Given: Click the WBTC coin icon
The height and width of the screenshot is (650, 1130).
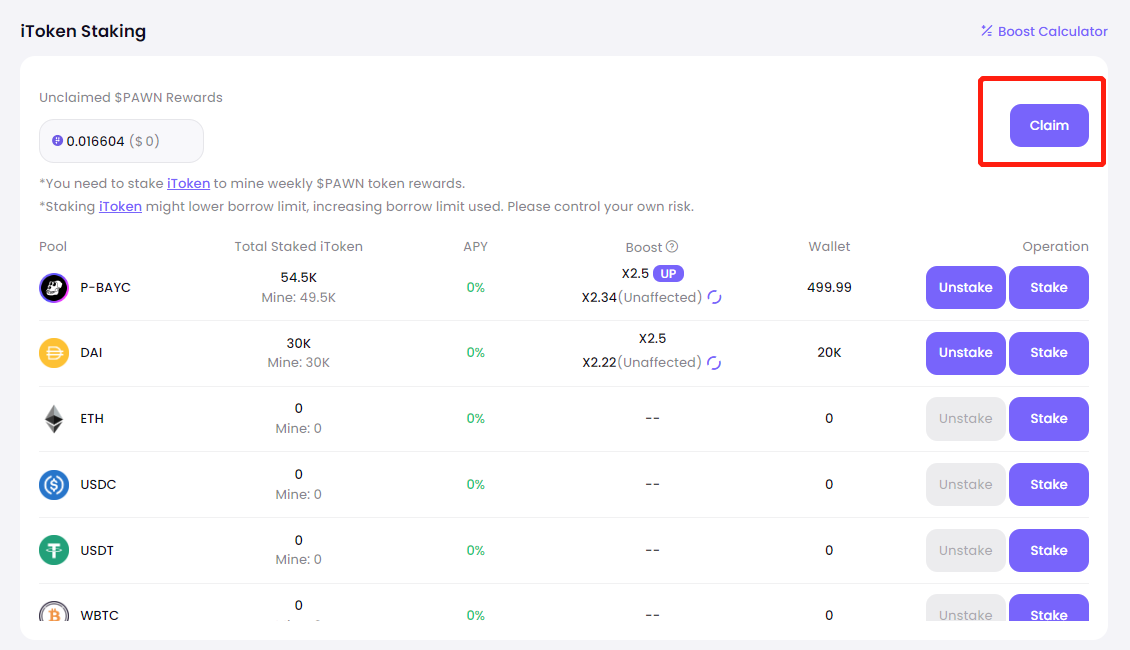Looking at the screenshot, I should pyautogui.click(x=53, y=612).
